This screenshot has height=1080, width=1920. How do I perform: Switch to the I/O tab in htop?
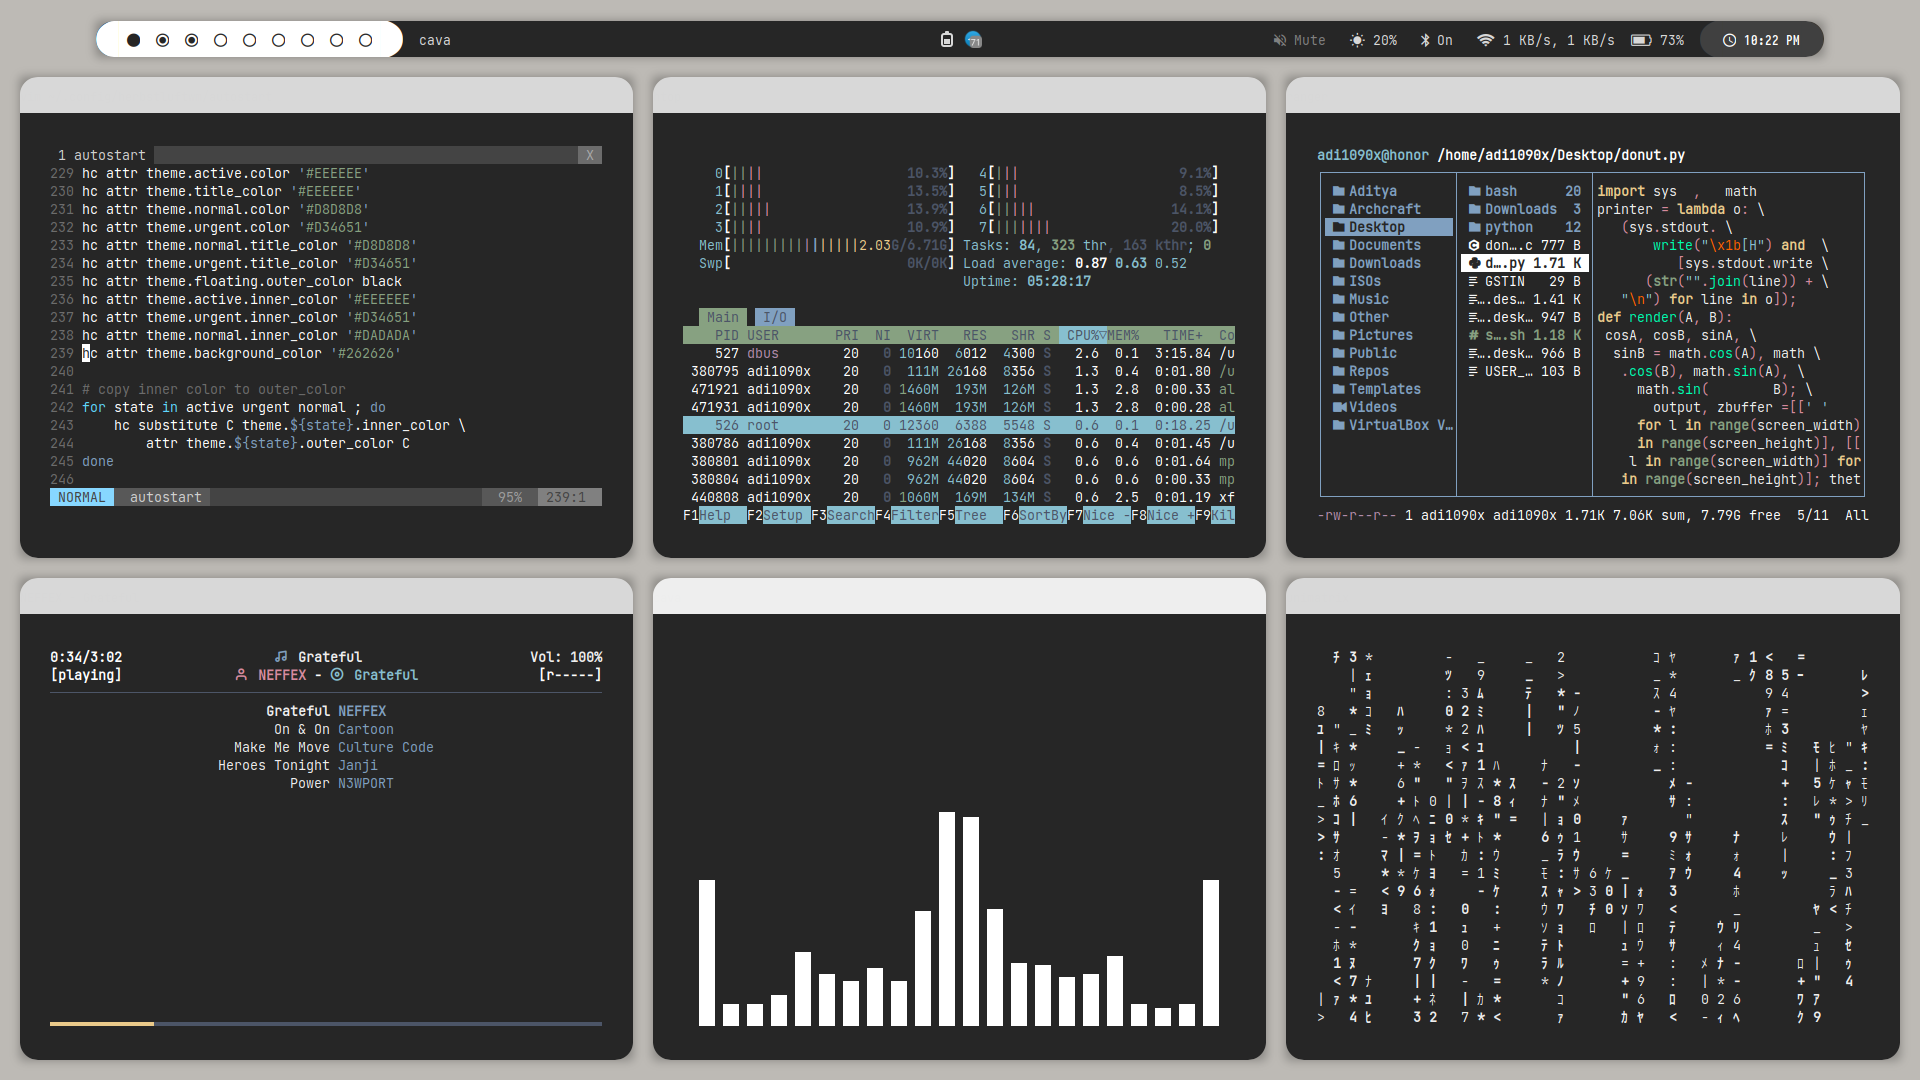click(774, 317)
